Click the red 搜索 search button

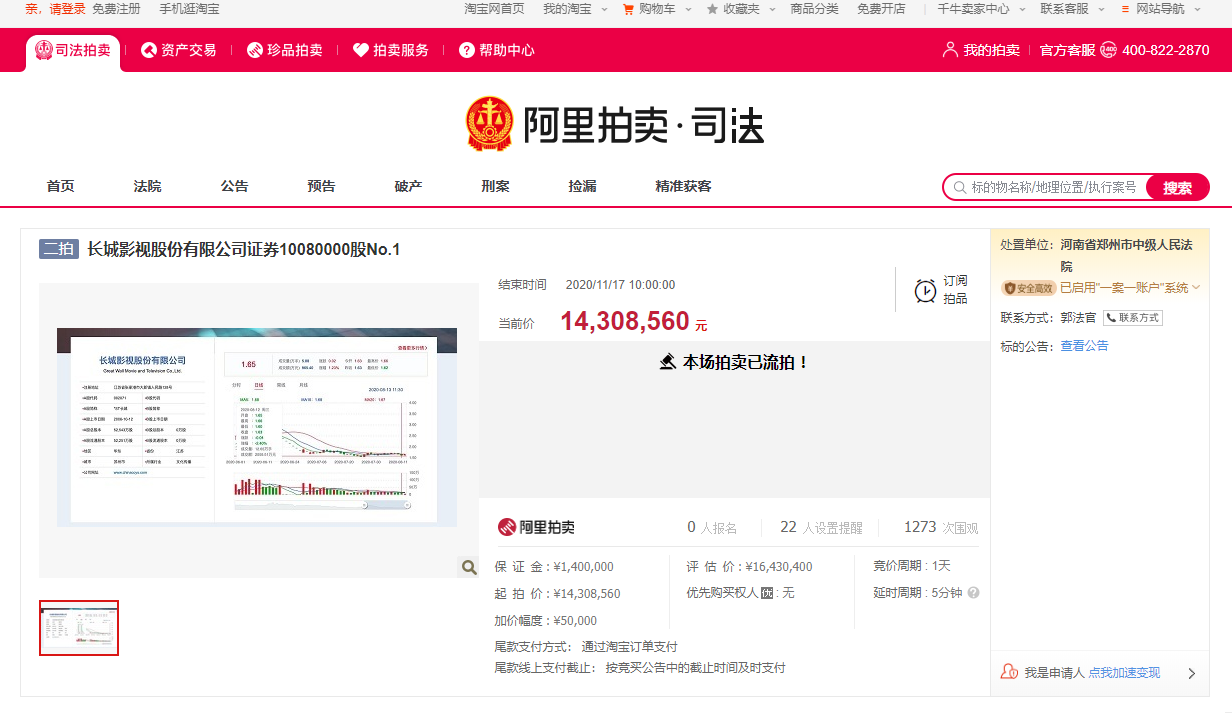pyautogui.click(x=1177, y=187)
